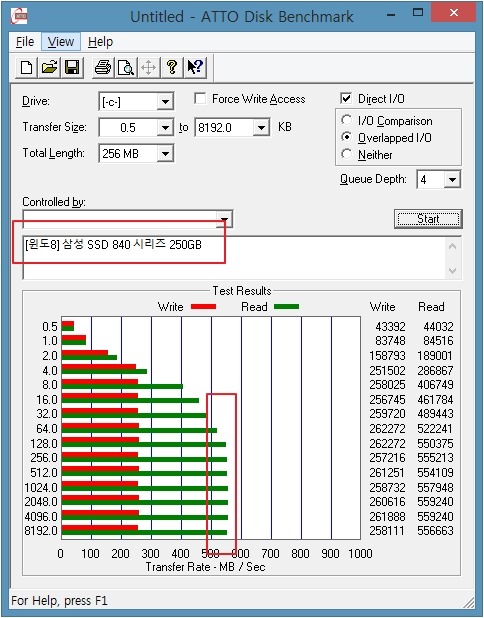Select the I/O Comparison radio button
Image resolution: width=484 pixels, height=618 pixels.
[346, 120]
